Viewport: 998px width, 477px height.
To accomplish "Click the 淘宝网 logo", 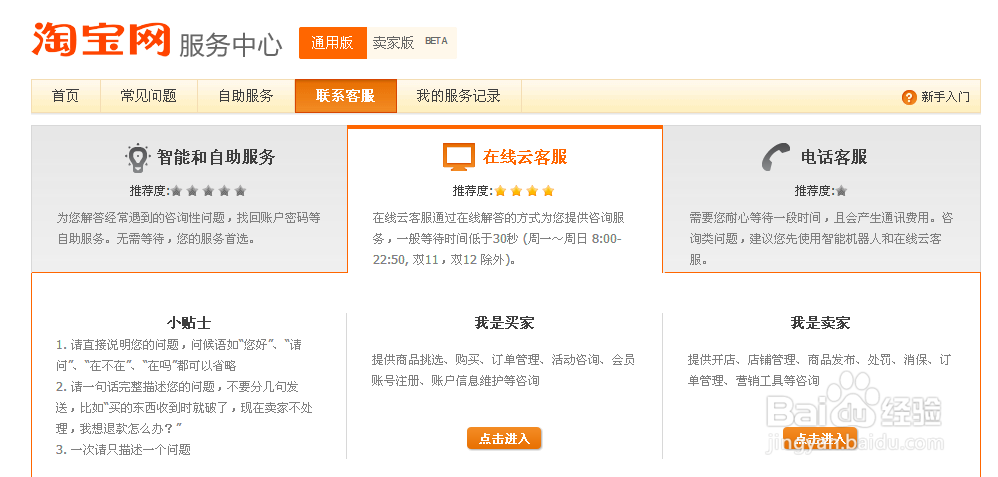I will [101, 39].
